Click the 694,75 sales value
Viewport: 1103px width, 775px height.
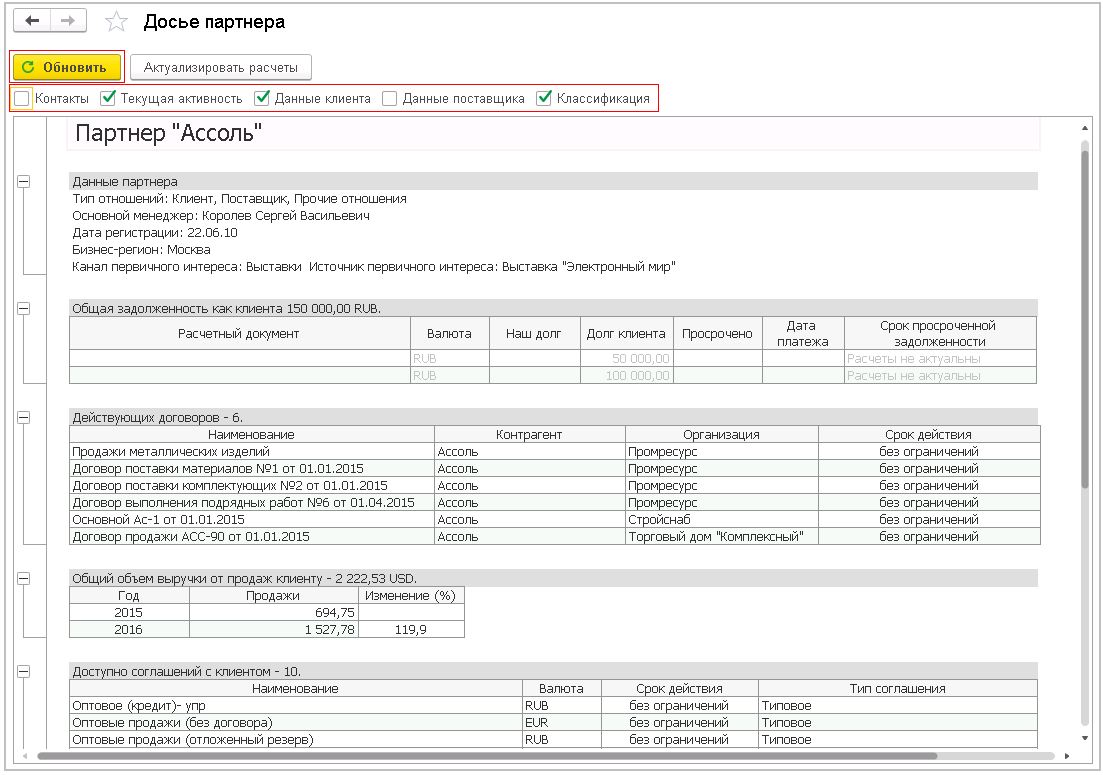coord(274,613)
